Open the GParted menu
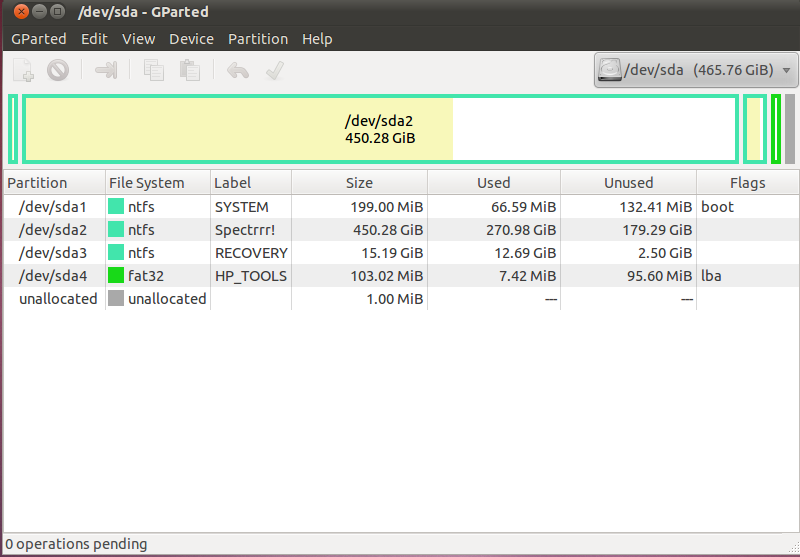The image size is (800, 557). click(x=39, y=39)
